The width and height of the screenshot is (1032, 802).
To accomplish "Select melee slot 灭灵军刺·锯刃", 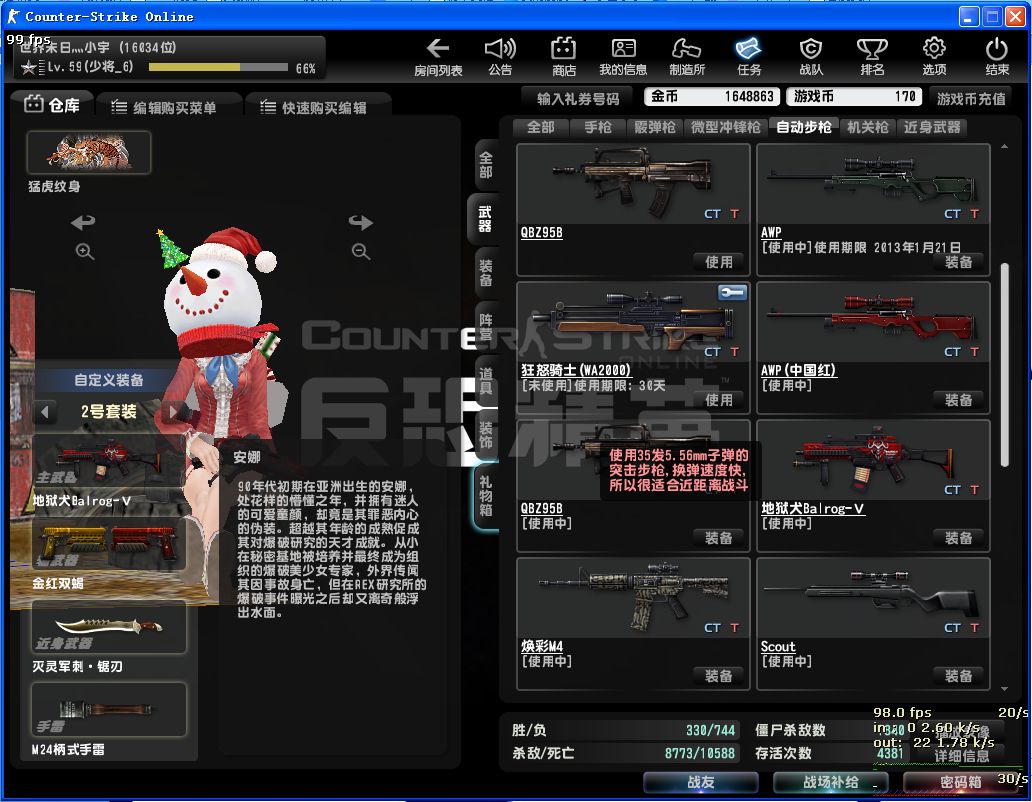I will point(109,628).
